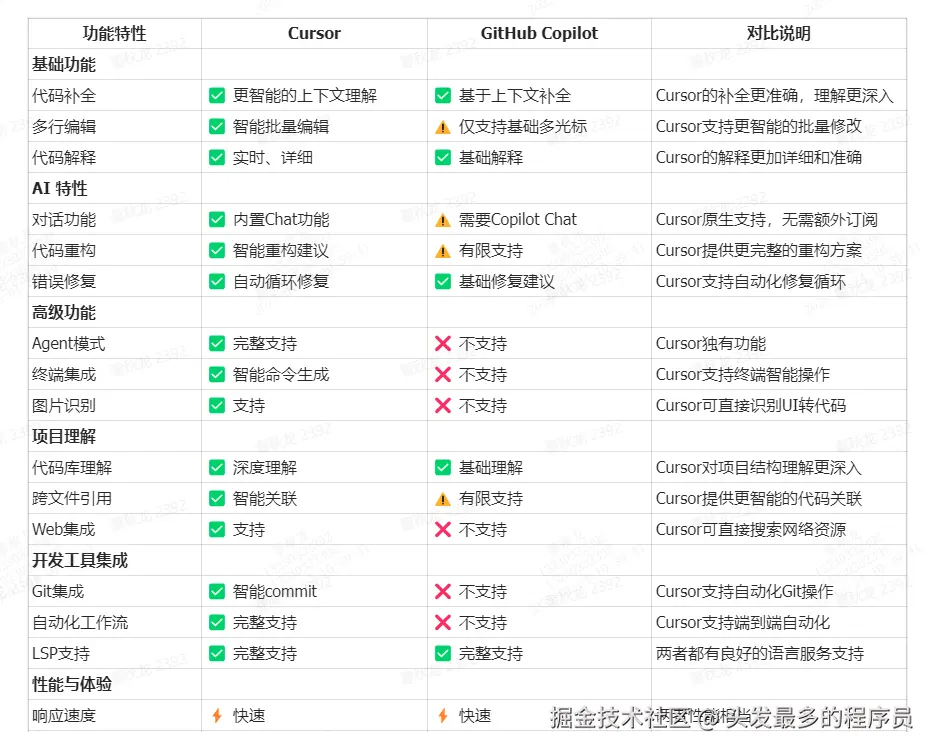Click green check icon beside 自动循环修复
This screenshot has height=752, width=935.
pos(217,281)
